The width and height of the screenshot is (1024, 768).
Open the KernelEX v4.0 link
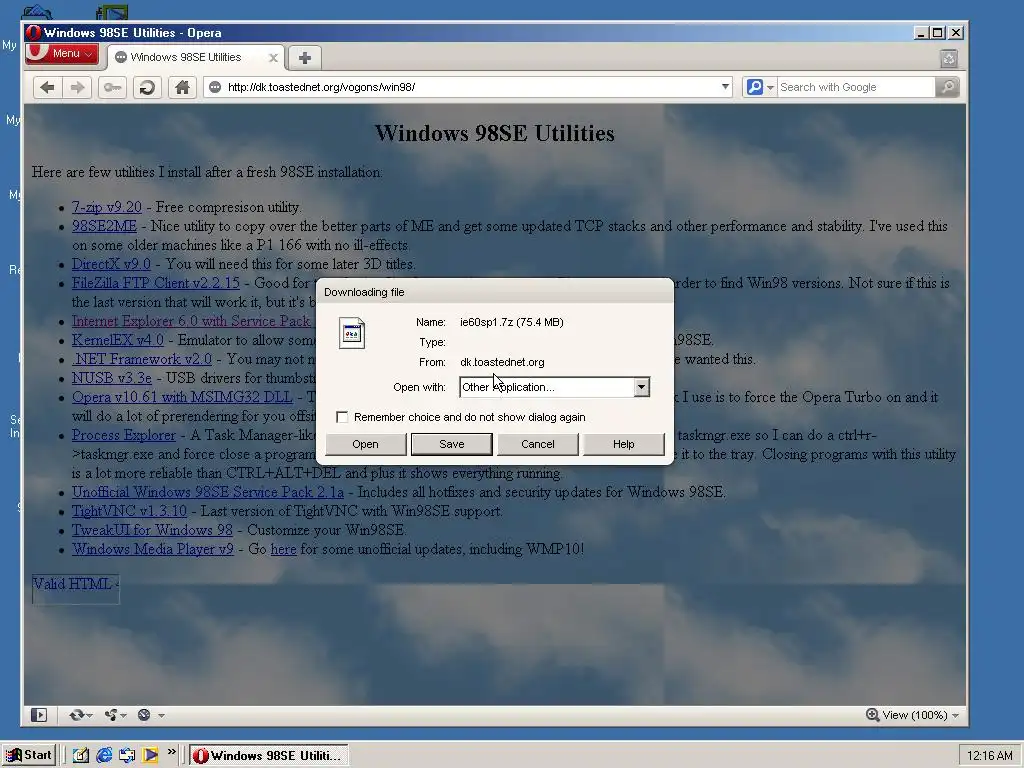coord(118,340)
